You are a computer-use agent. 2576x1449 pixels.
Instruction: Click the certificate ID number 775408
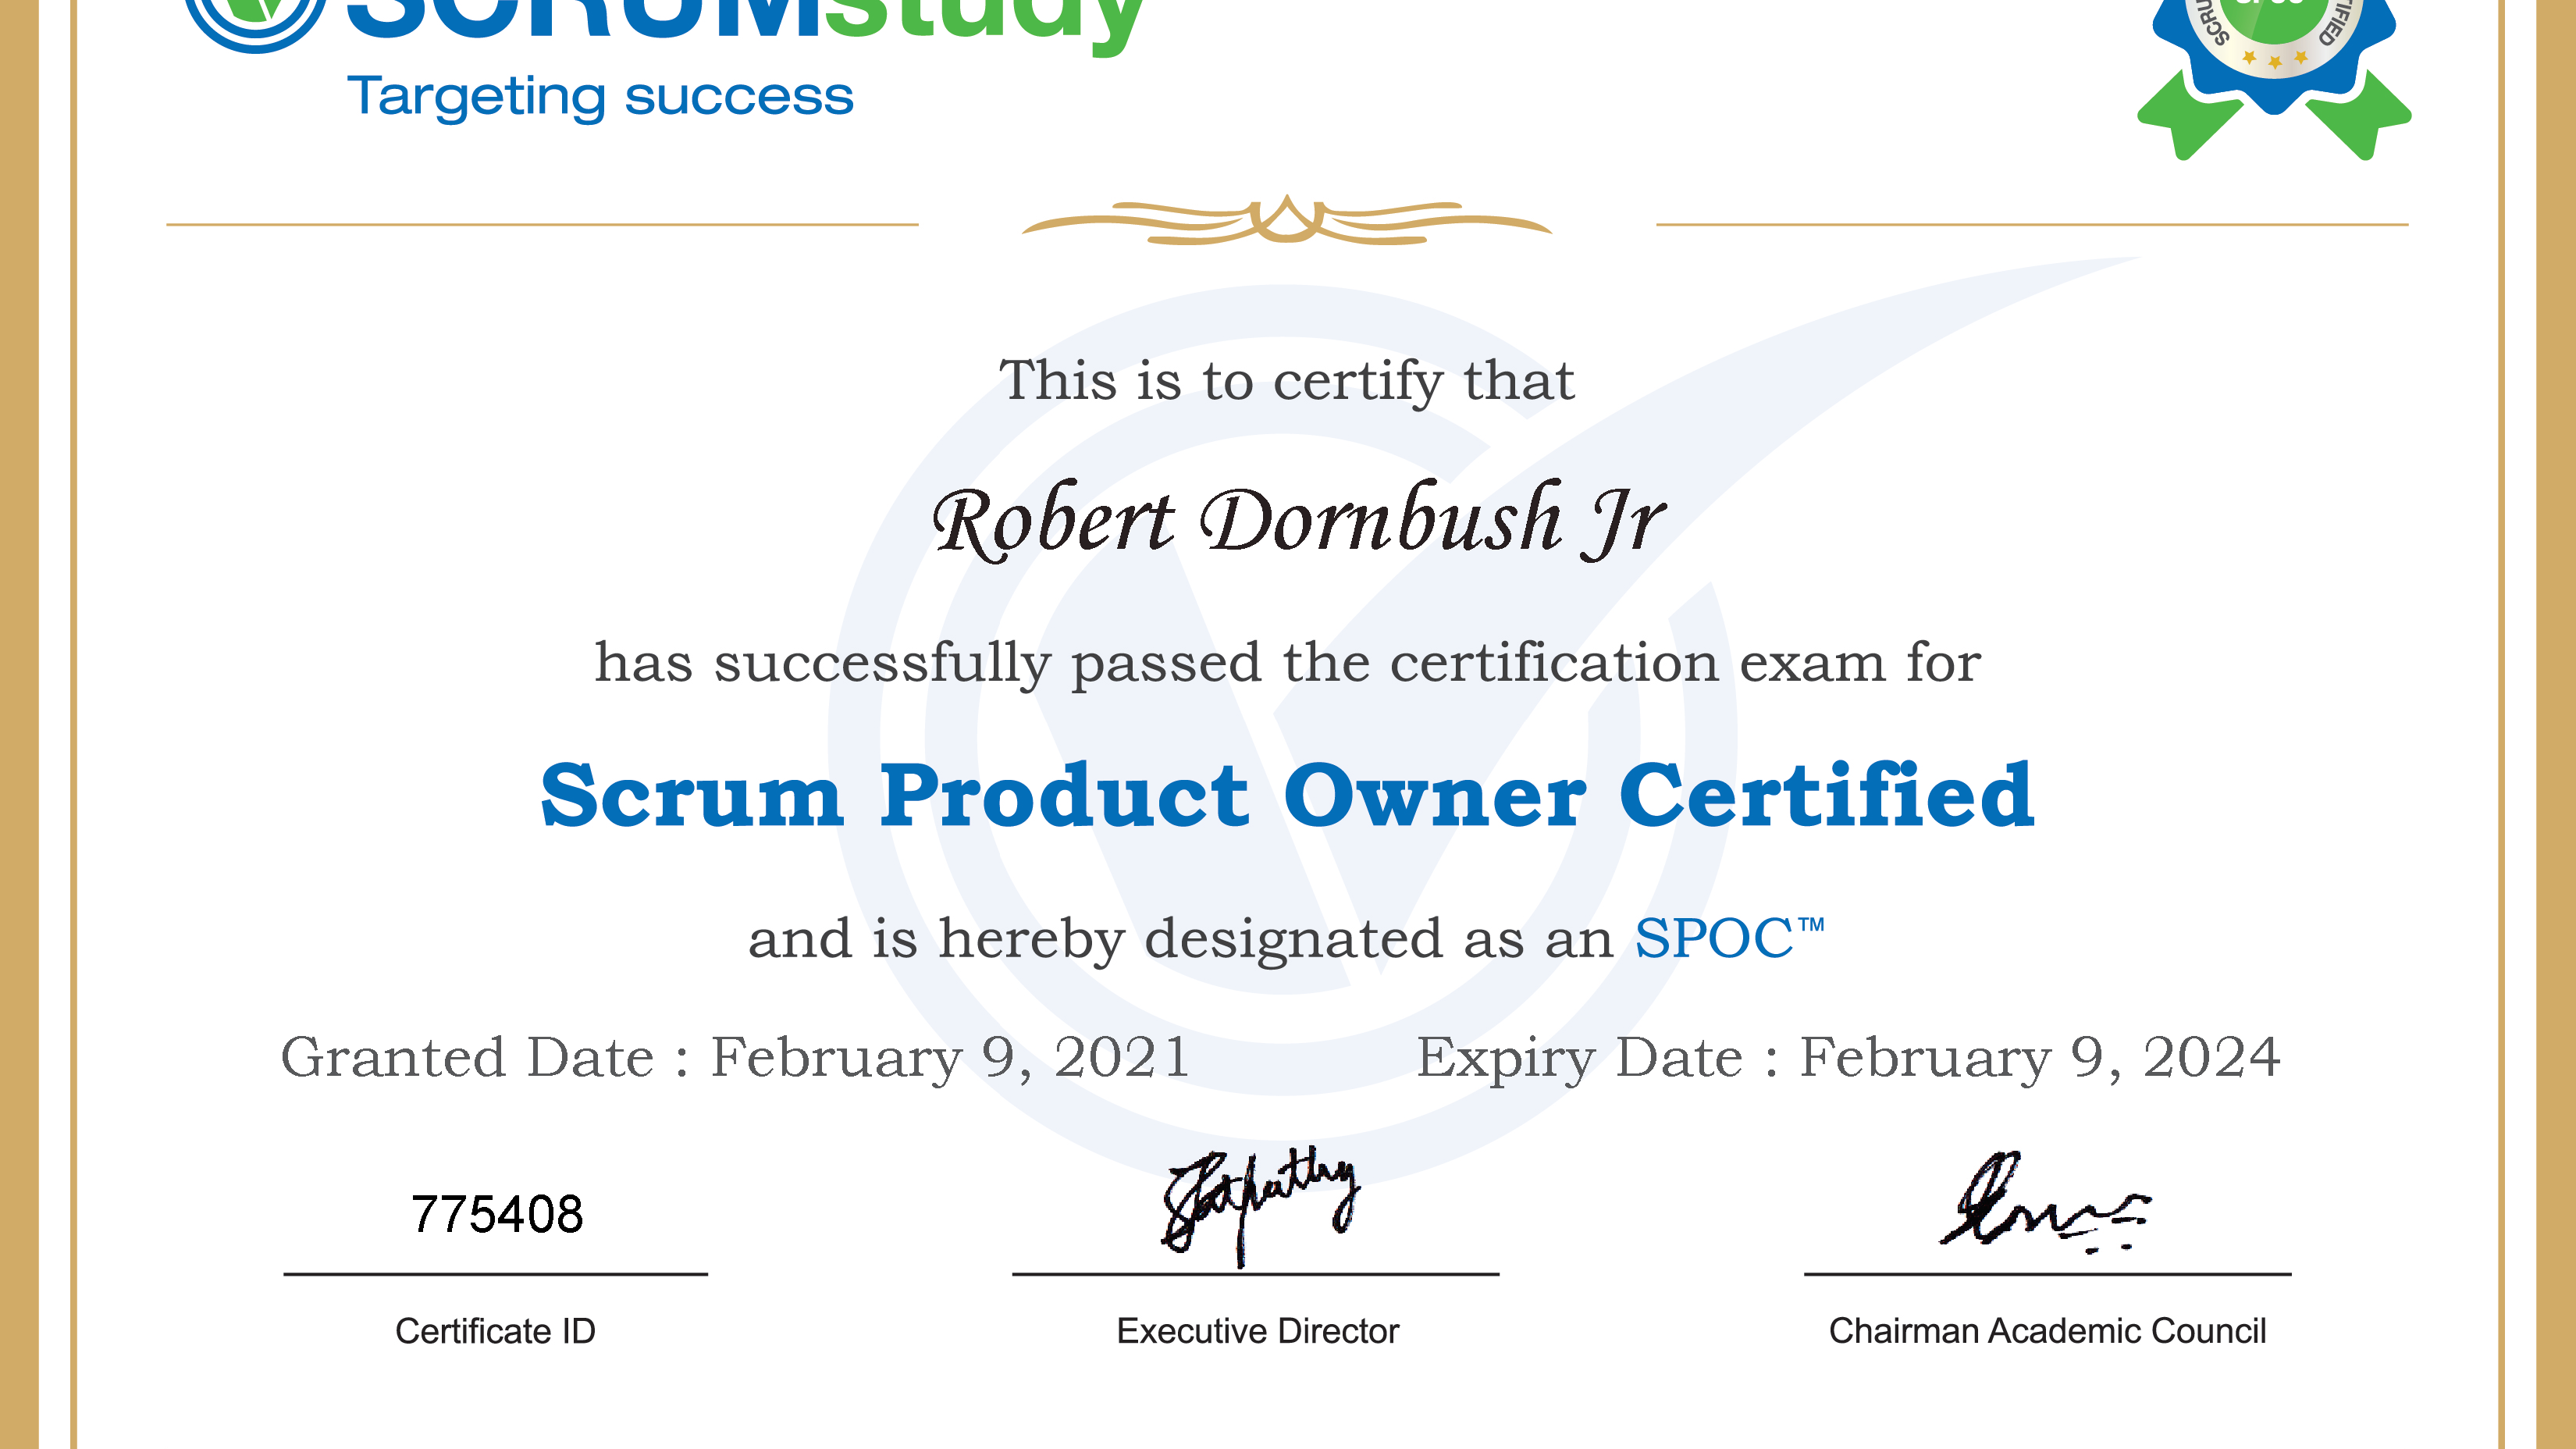[x=497, y=1214]
